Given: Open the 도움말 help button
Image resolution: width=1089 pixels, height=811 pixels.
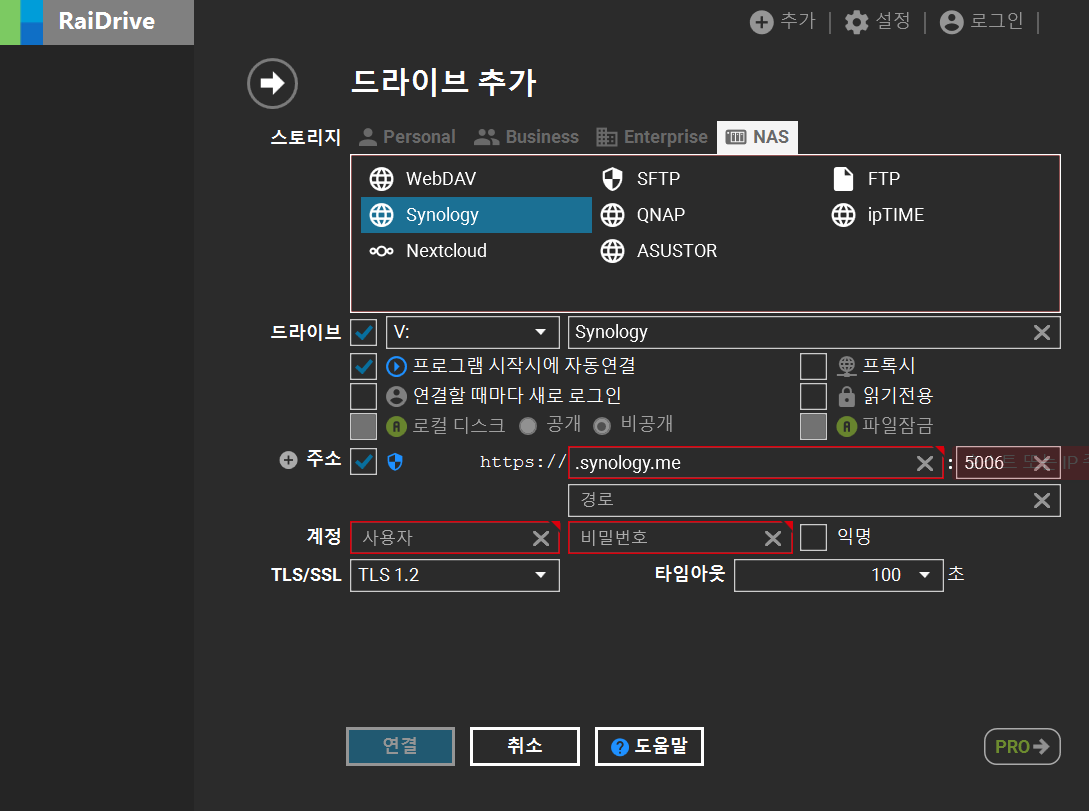Looking at the screenshot, I should pyautogui.click(x=649, y=746).
